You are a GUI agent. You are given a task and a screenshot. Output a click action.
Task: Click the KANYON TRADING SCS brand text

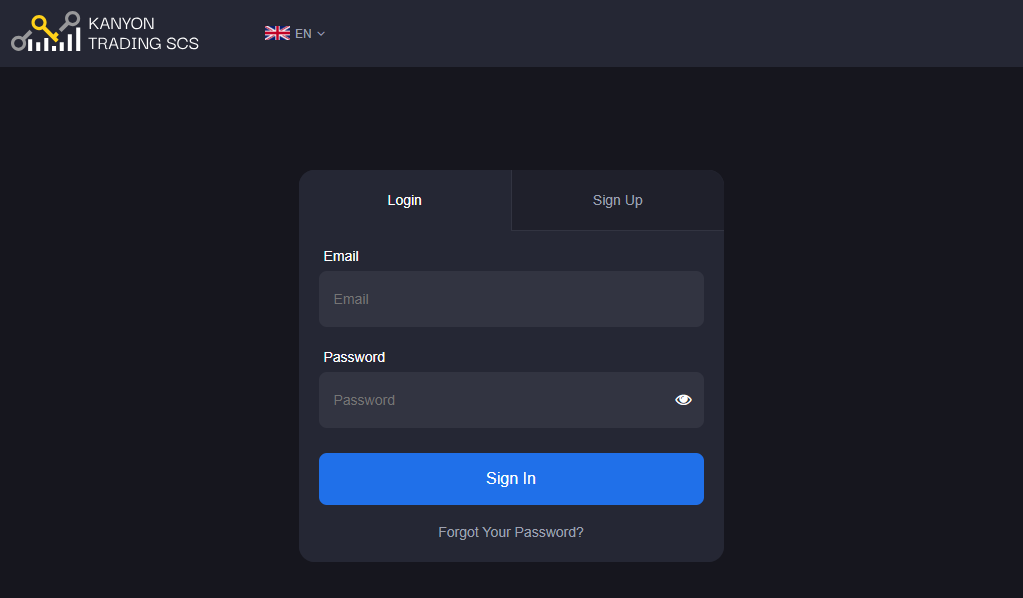tap(144, 33)
